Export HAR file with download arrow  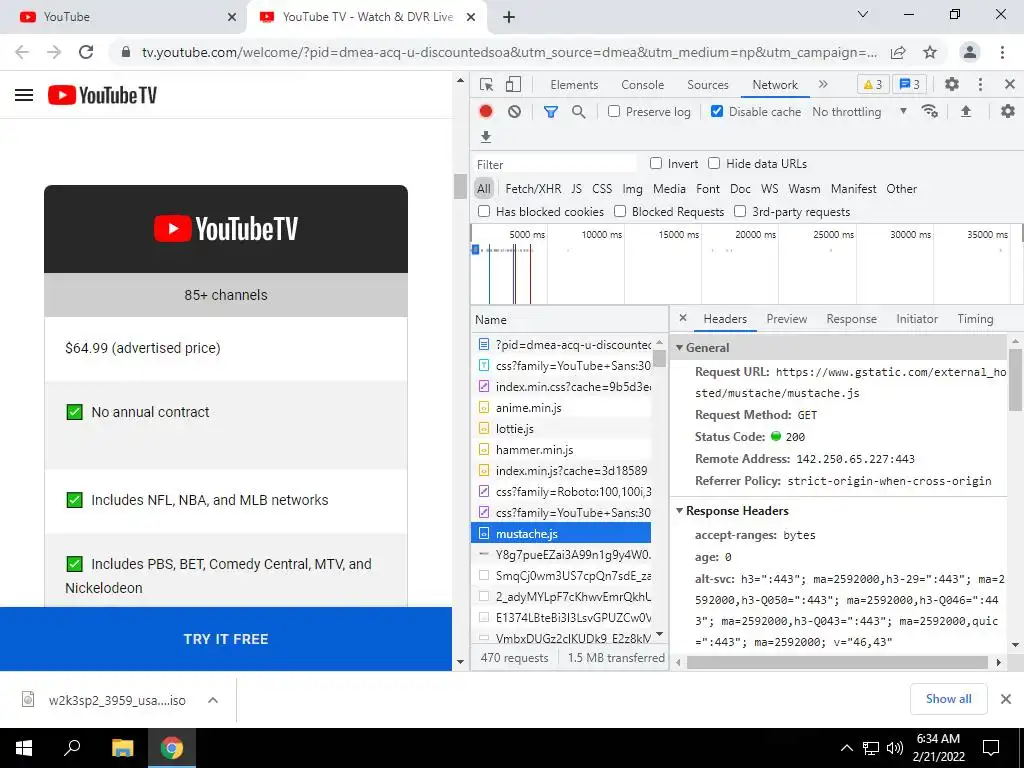[x=485, y=137]
